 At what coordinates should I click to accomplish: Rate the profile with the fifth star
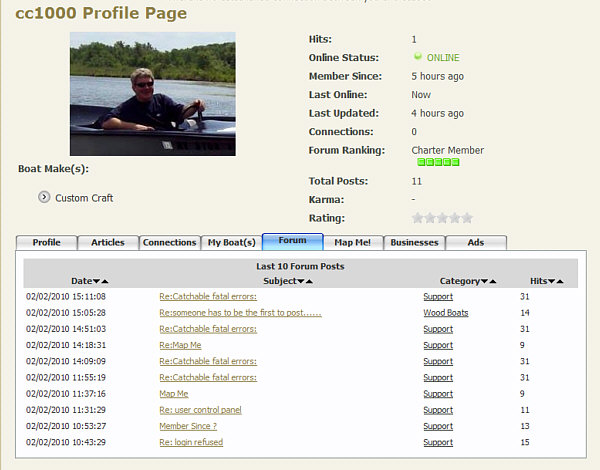coord(467,218)
